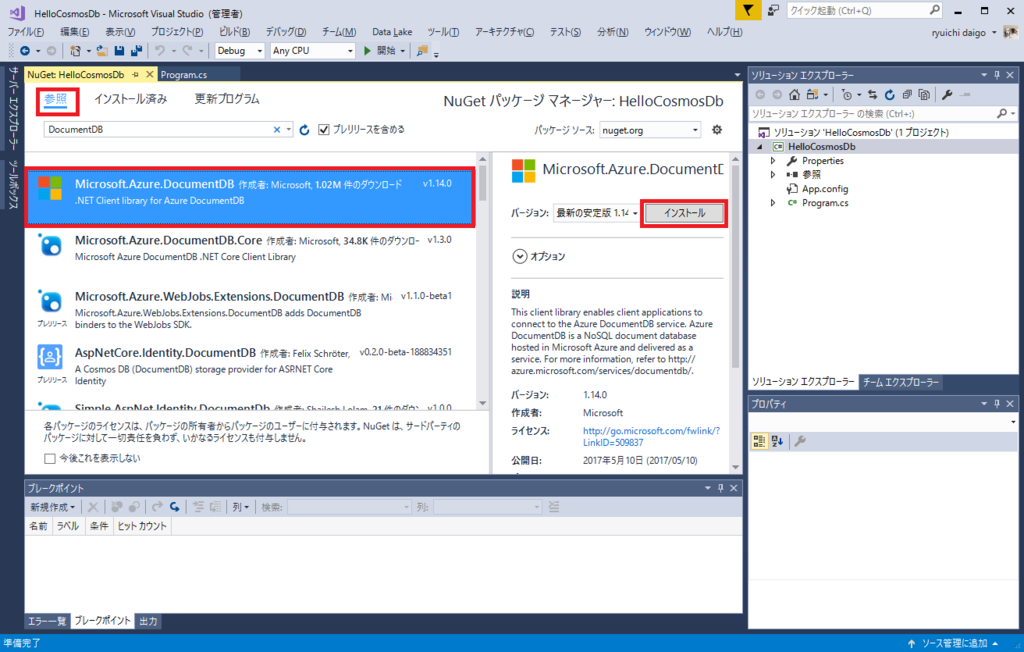Check the Do not show this again box
Viewport: 1024px width, 652px height.
coord(50,458)
